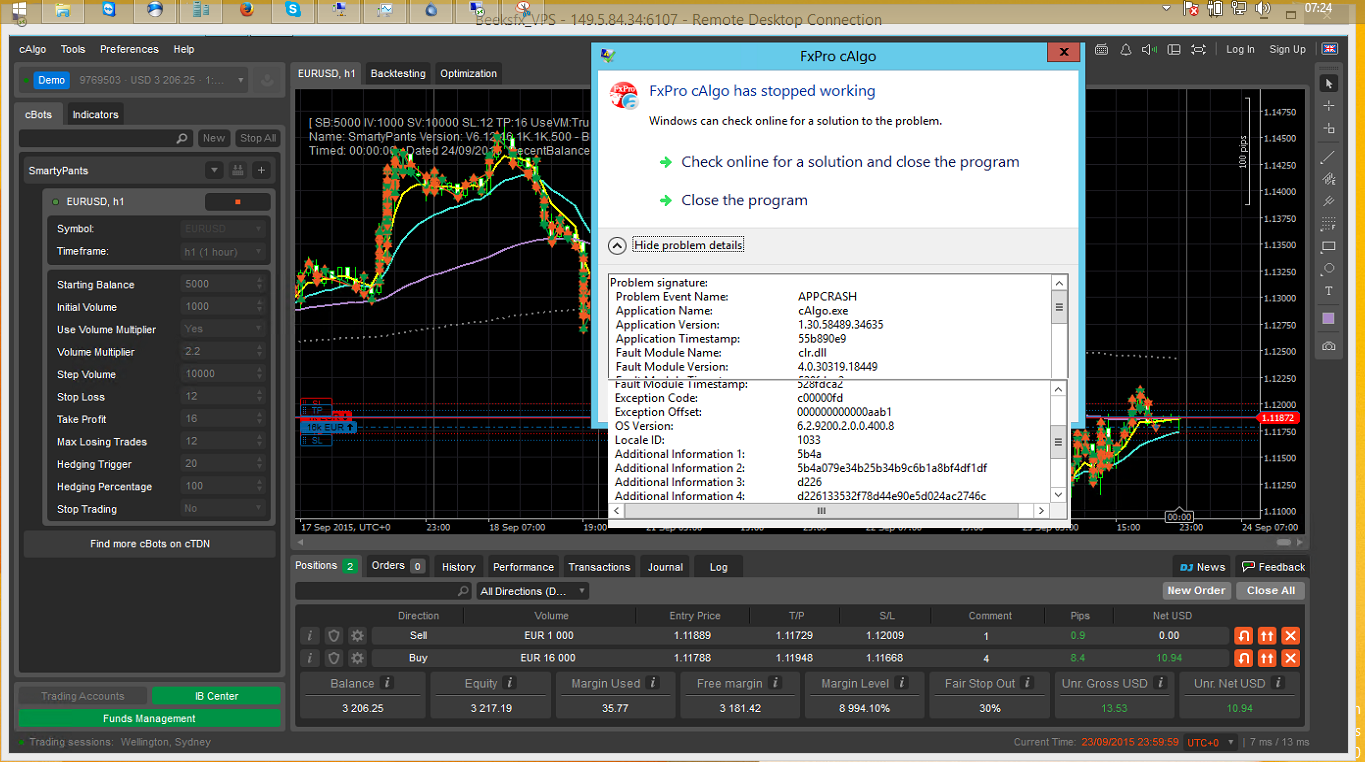The height and width of the screenshot is (762, 1365).
Task: Stop the EURUSD h1 cBot instance
Action: (237, 202)
